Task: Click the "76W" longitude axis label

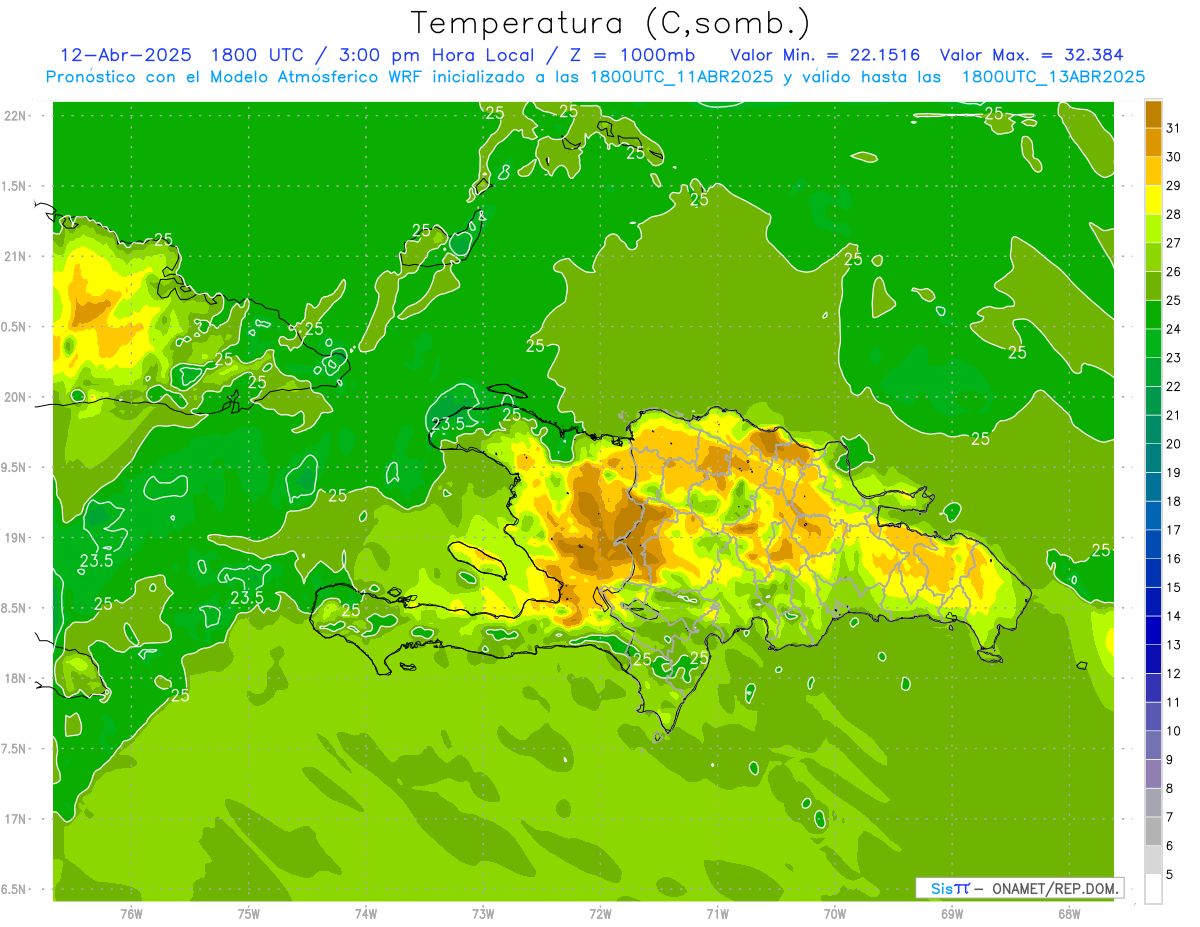Action: point(131,914)
